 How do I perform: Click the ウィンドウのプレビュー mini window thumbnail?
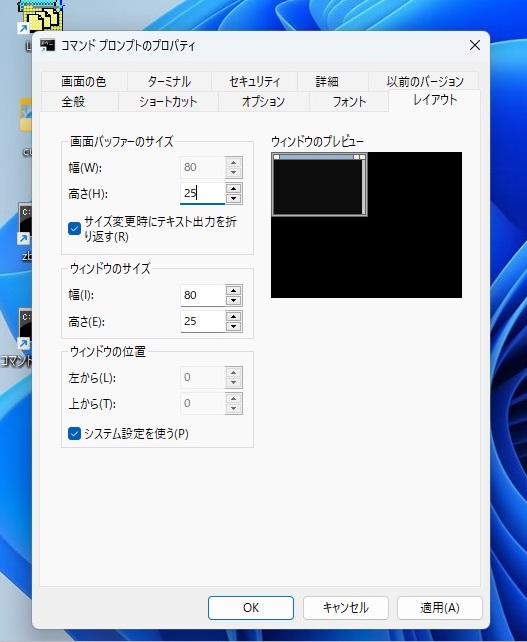[319, 185]
